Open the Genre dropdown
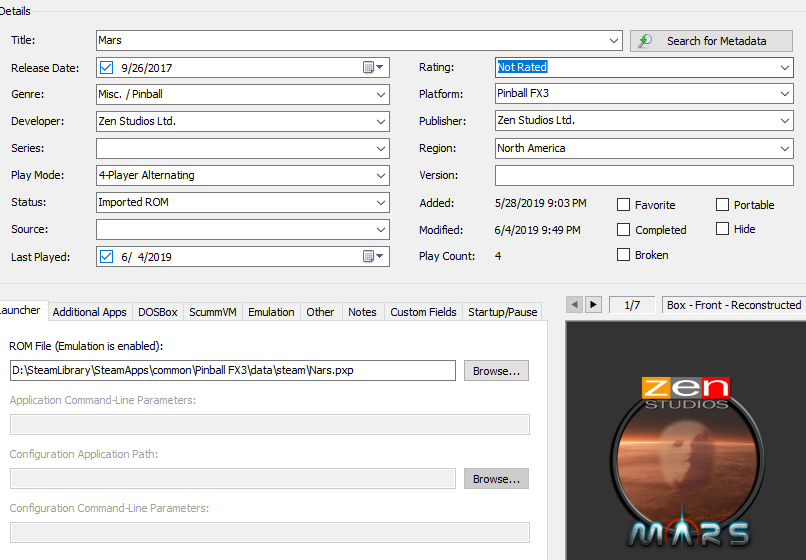The height and width of the screenshot is (560, 806). [381, 95]
